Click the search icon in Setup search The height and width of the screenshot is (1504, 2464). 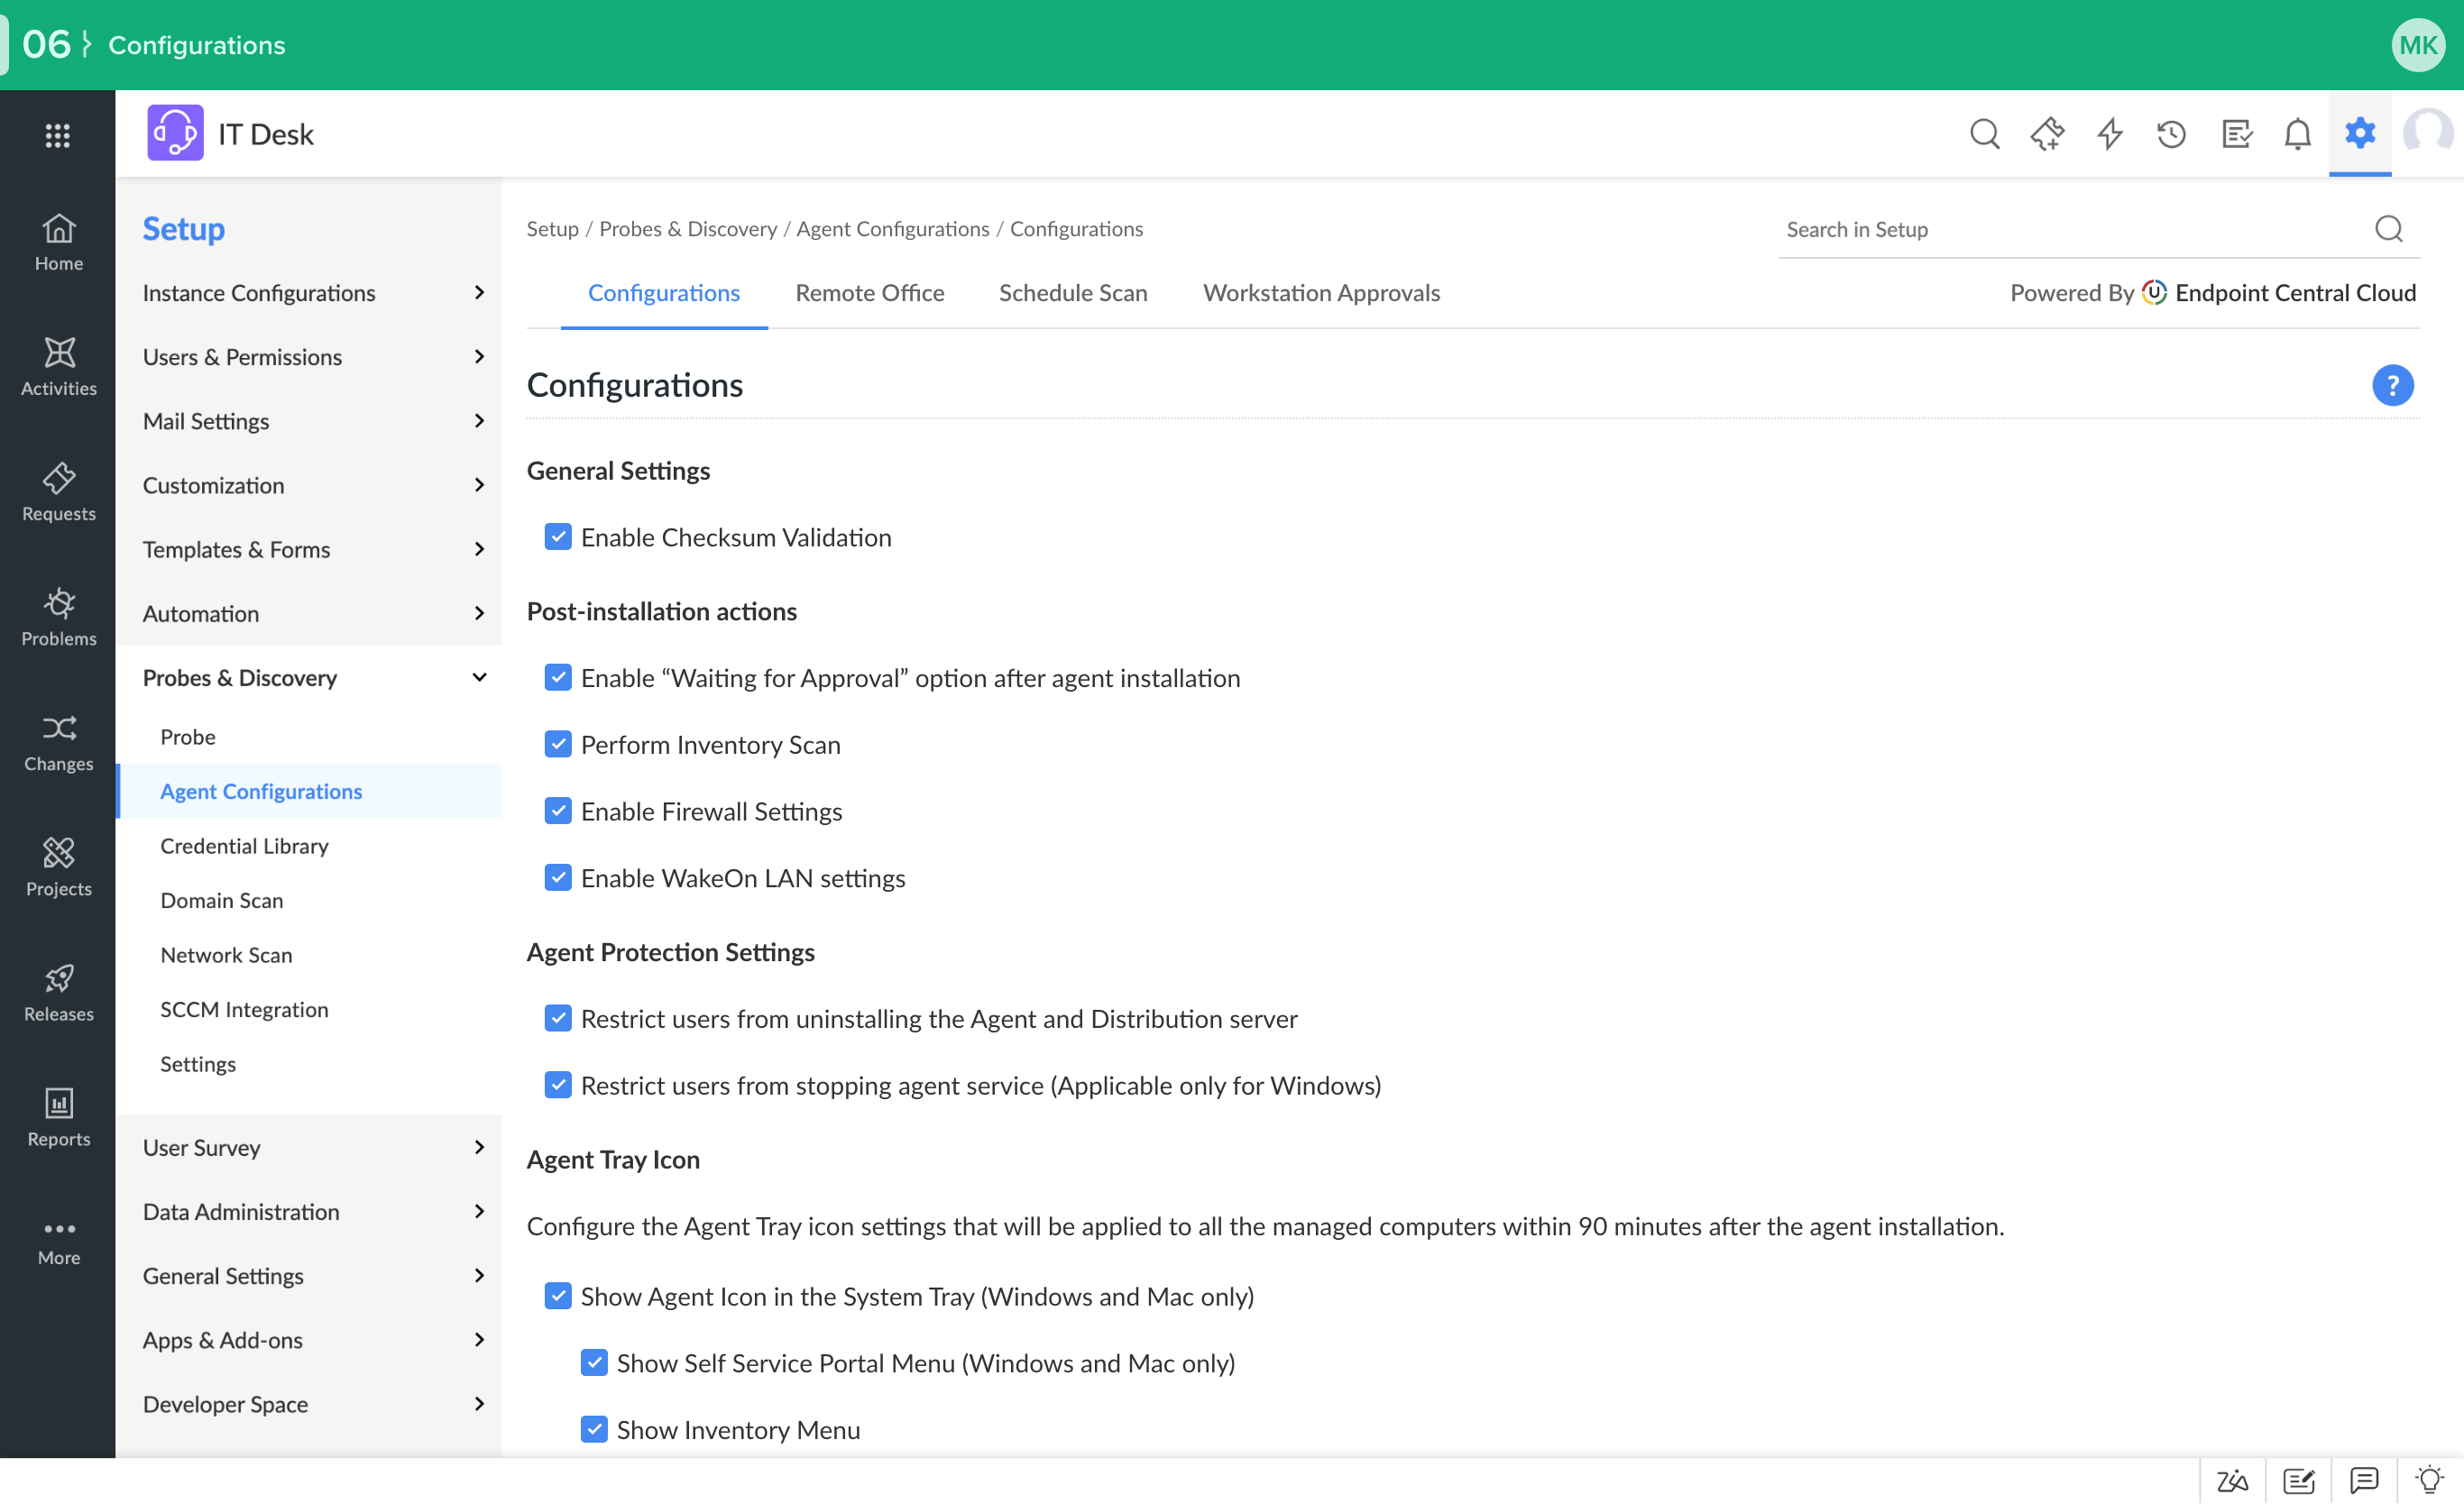tap(2388, 229)
